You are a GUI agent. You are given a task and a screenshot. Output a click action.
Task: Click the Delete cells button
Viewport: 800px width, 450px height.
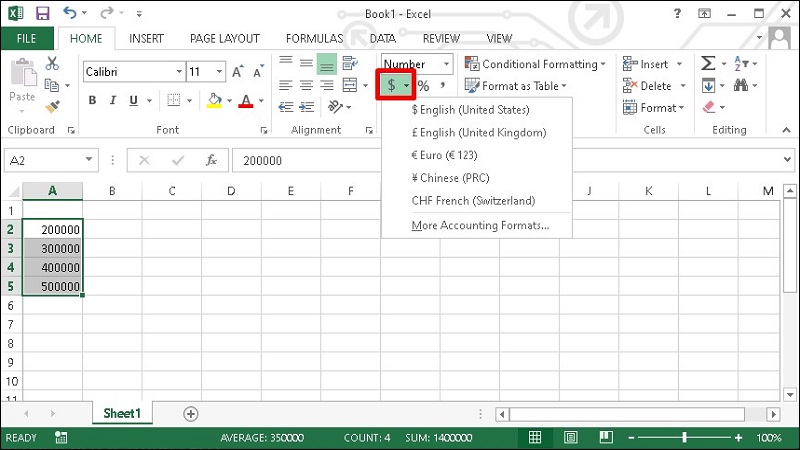point(647,86)
